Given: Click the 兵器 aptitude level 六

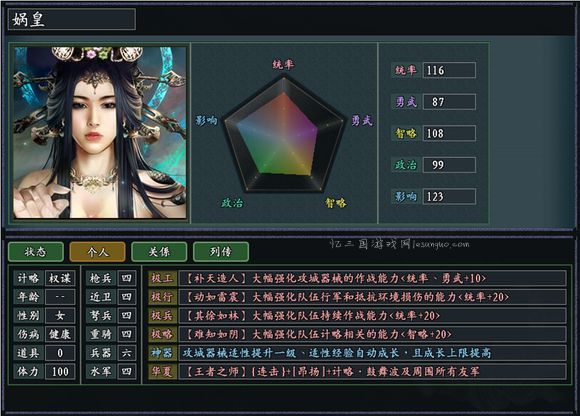Looking at the screenshot, I should pos(127,353).
